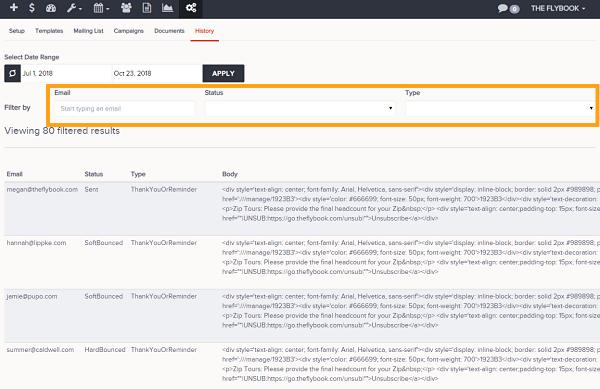Image resolution: width=600 pixels, height=389 pixels.
Task: Click SoftBounced status in jamie row
Action: [x=104, y=296]
